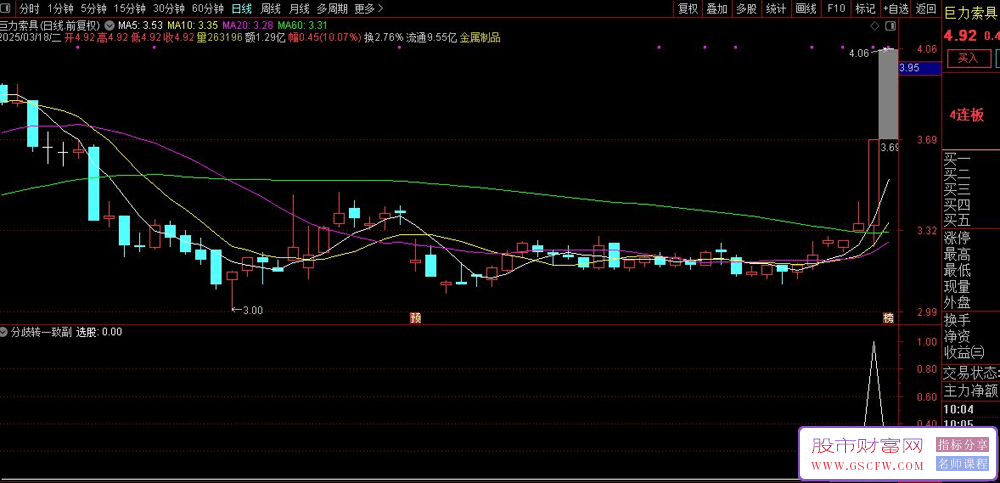
Task: Switch to 5分钟 period tab
Action: [x=93, y=8]
